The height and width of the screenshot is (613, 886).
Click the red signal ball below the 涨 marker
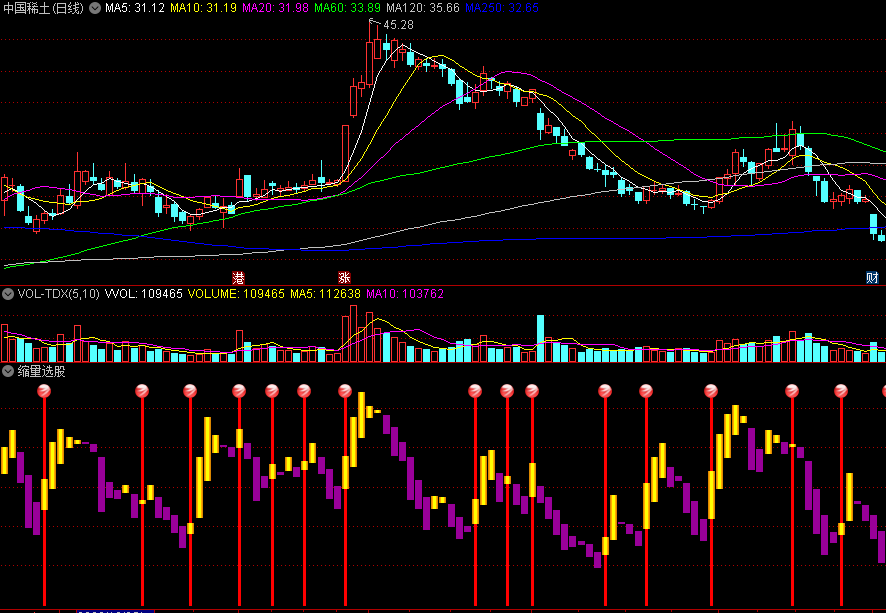coord(345,391)
